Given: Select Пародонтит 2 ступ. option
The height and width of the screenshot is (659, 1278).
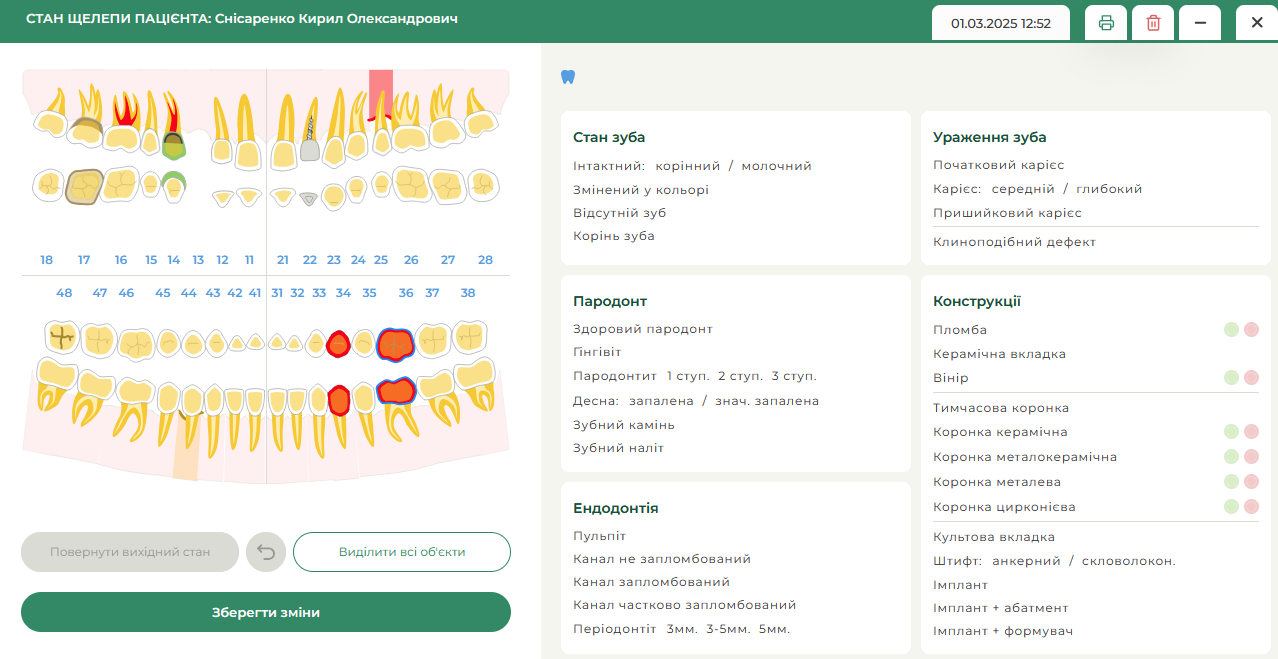Looking at the screenshot, I should point(740,376).
